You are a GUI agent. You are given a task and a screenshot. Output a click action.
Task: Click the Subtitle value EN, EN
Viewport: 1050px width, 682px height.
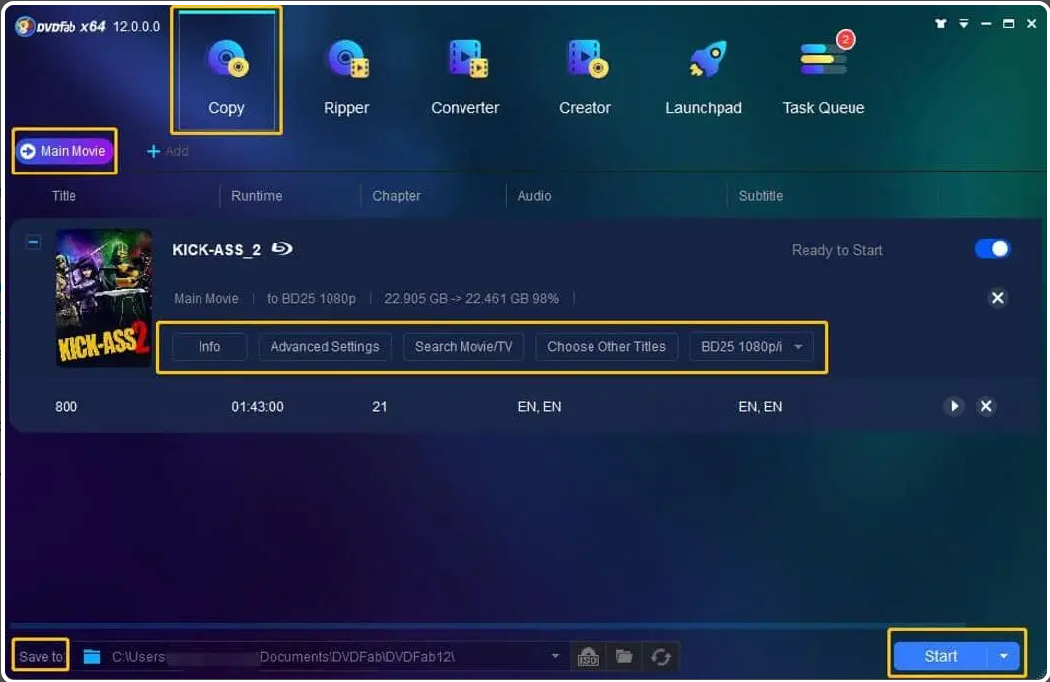pos(760,407)
